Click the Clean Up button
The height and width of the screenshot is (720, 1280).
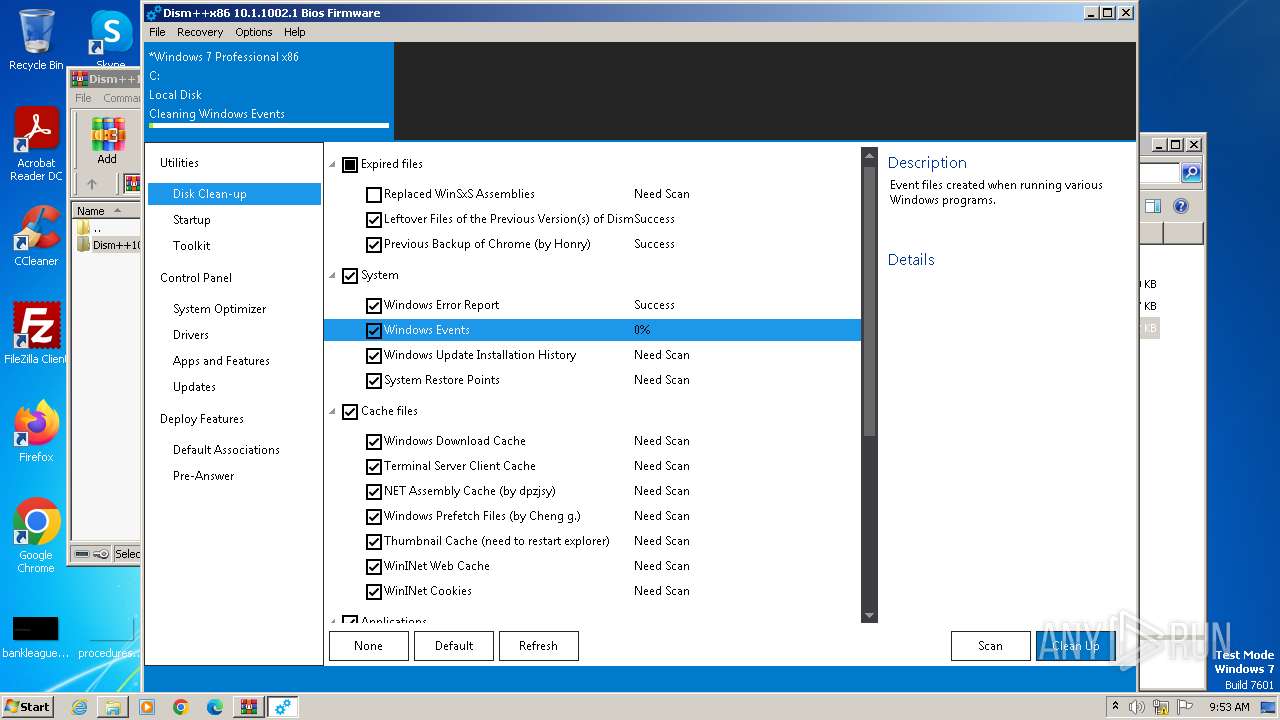(x=1075, y=646)
